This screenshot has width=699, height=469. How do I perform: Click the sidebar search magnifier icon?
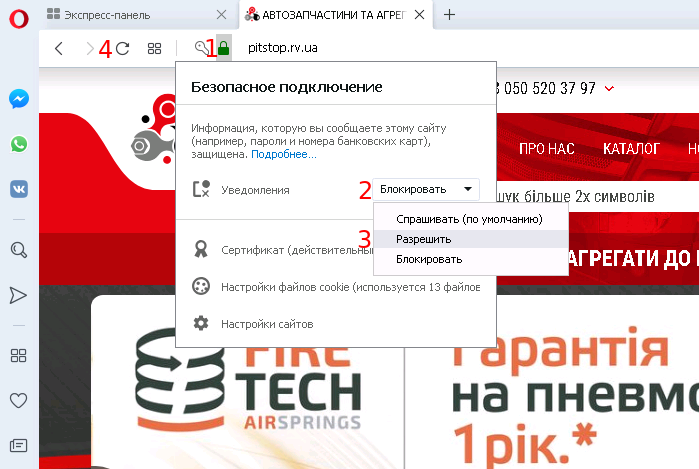(19, 250)
